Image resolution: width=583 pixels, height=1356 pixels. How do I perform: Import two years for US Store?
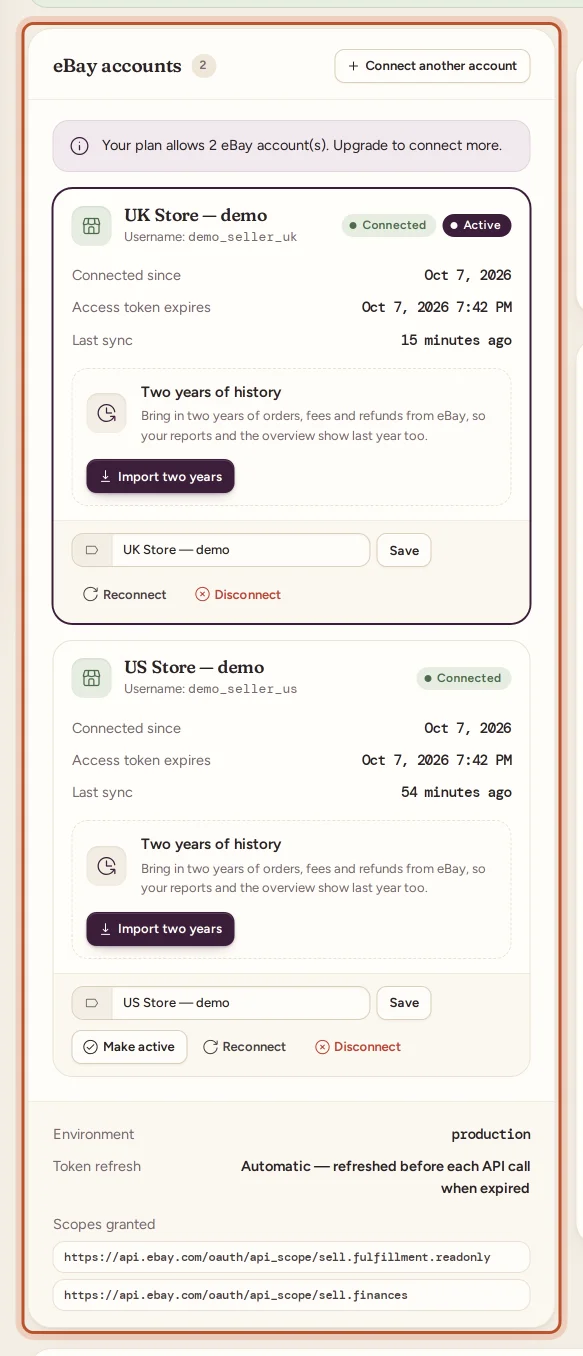pos(161,929)
